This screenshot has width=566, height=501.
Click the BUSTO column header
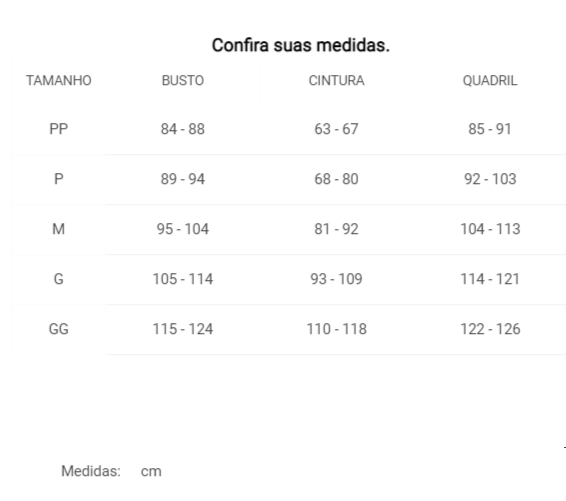183,80
